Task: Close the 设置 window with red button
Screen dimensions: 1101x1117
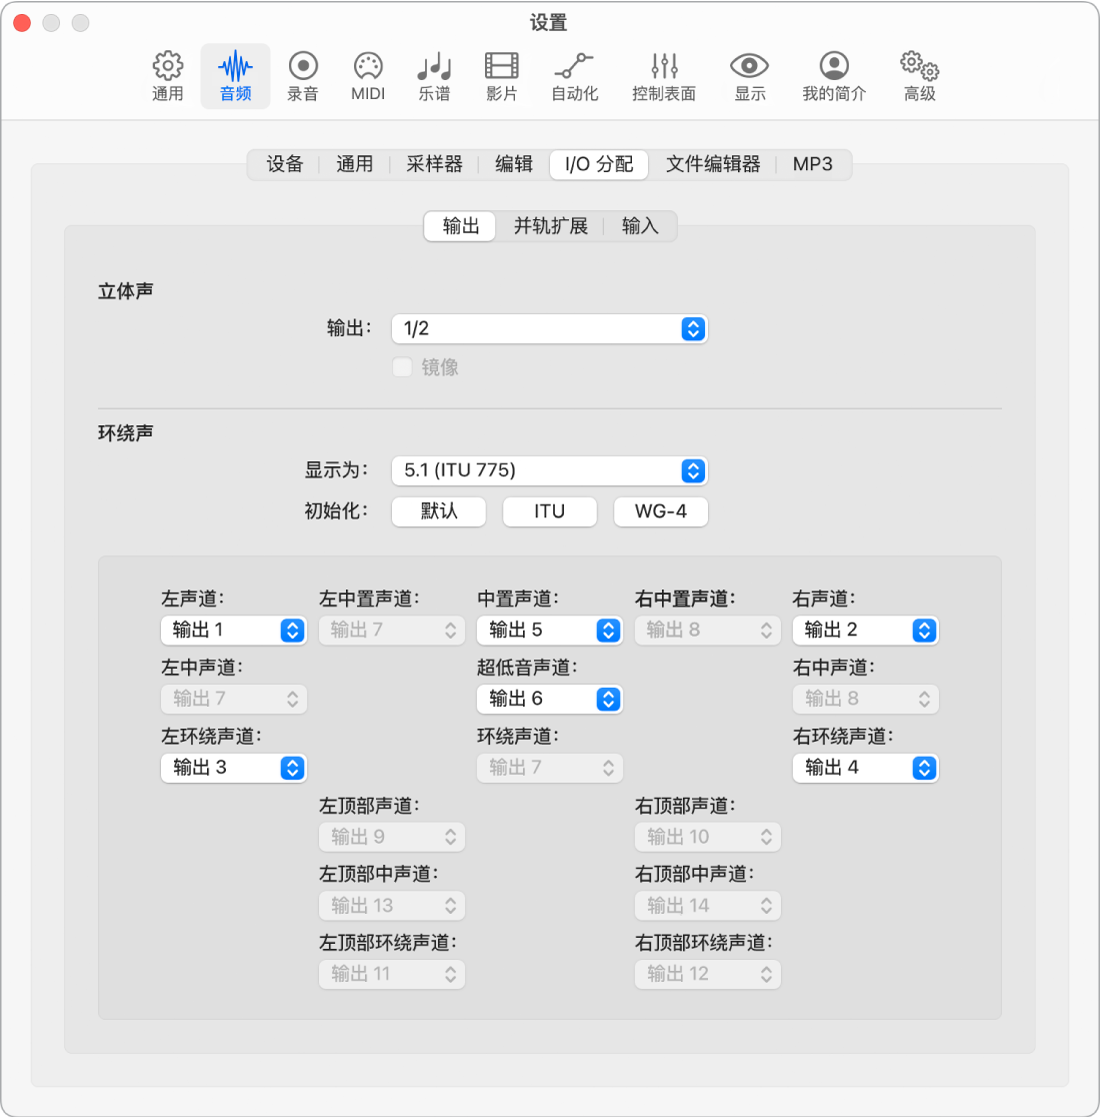Action: point(22,23)
